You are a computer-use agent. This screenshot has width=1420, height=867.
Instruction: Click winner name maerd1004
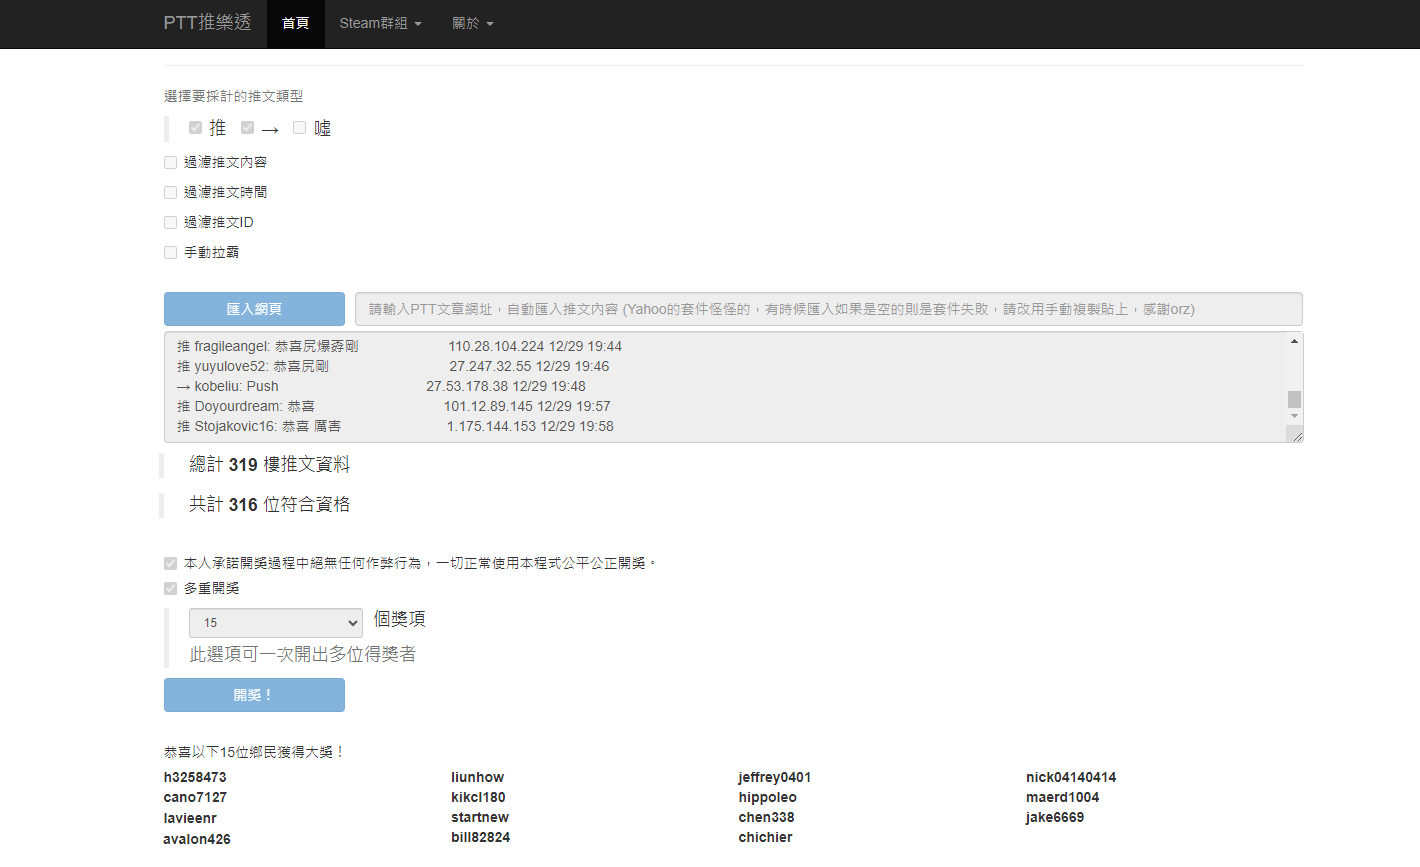[x=1062, y=797]
